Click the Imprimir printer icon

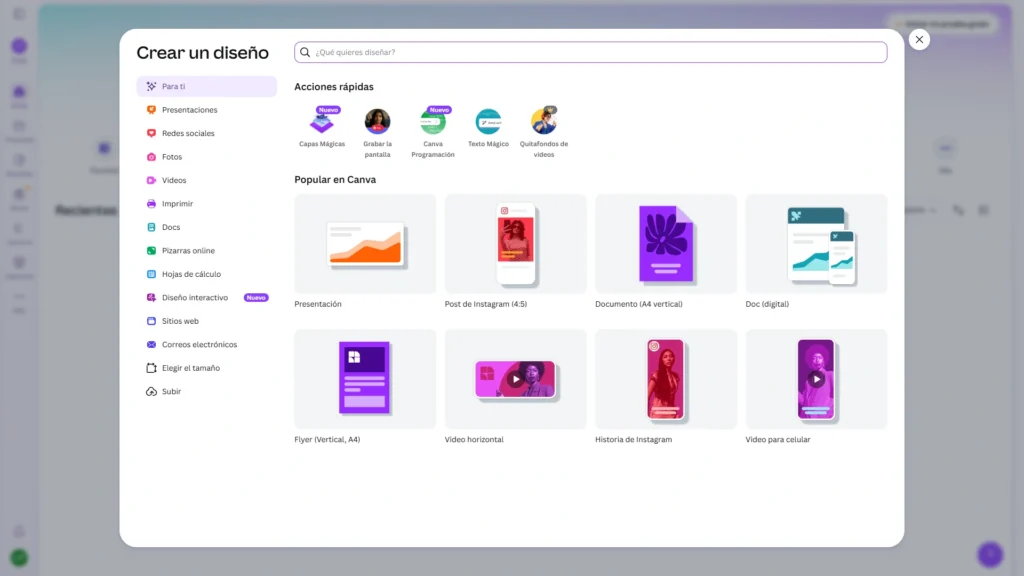[x=152, y=204]
